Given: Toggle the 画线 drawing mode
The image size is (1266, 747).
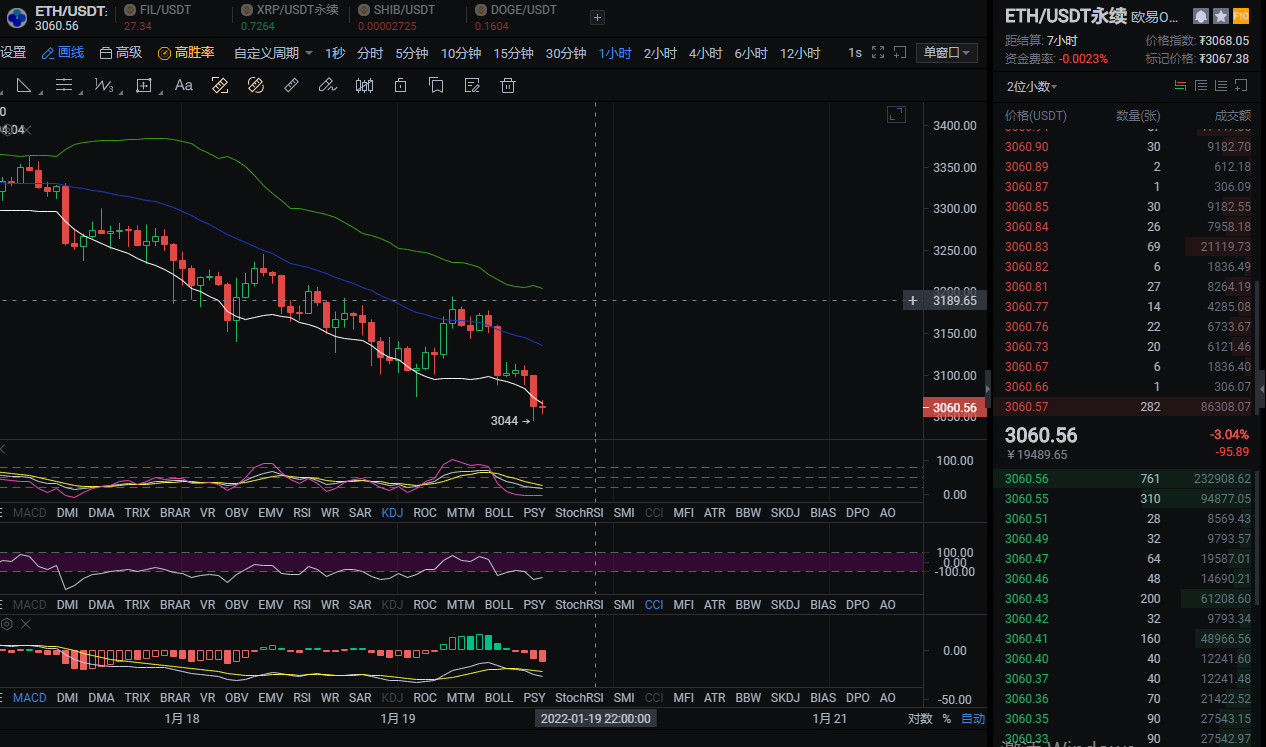Looking at the screenshot, I should point(63,53).
